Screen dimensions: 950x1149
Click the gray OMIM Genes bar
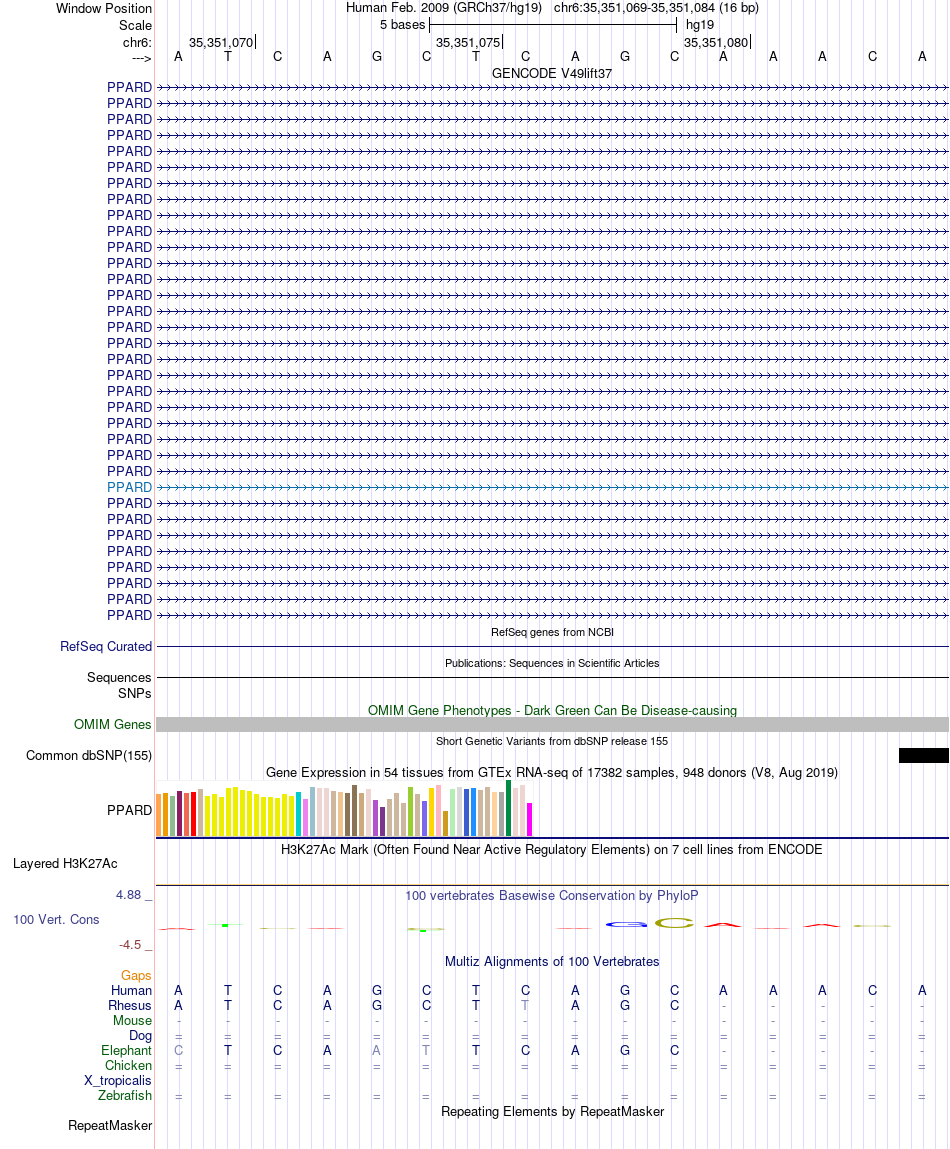pos(552,724)
